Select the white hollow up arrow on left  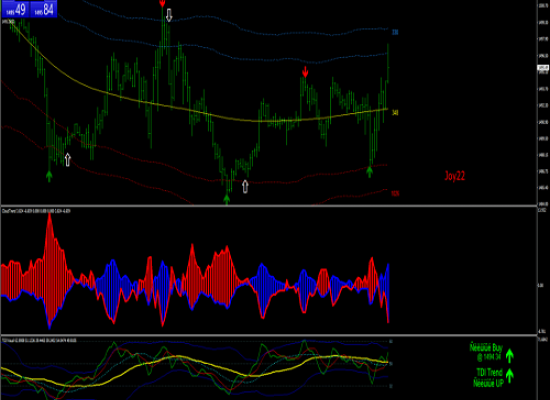point(67,159)
